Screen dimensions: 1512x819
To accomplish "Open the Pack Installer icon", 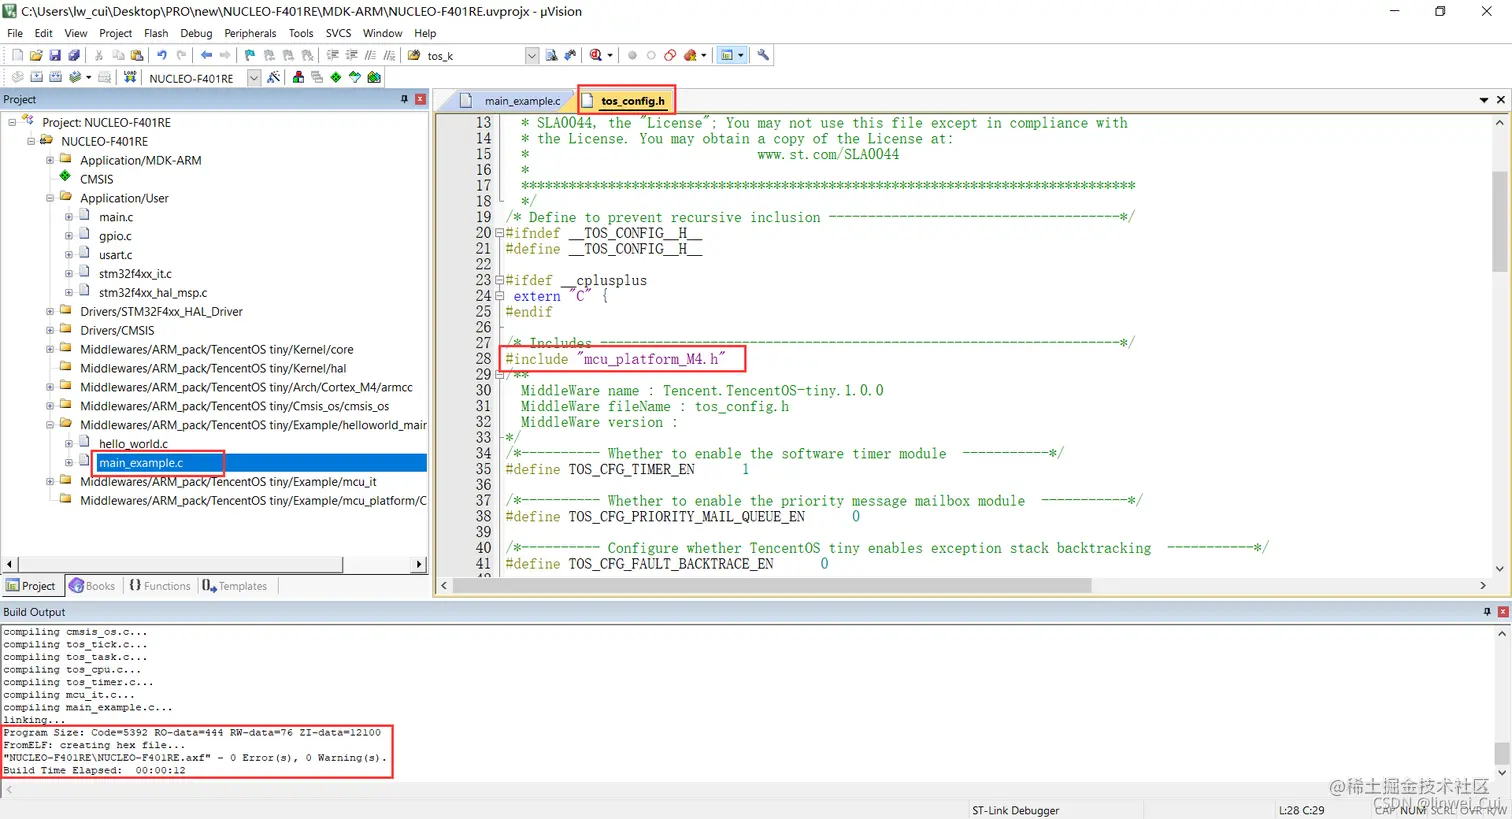I will pyautogui.click(x=374, y=77).
